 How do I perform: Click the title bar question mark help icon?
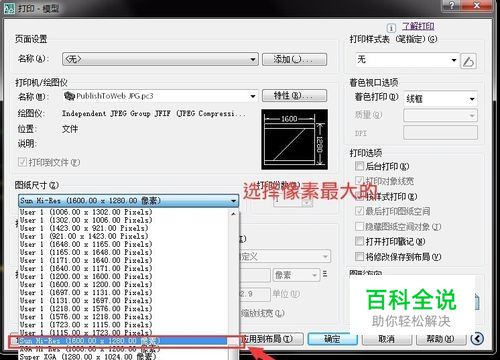point(452,5)
